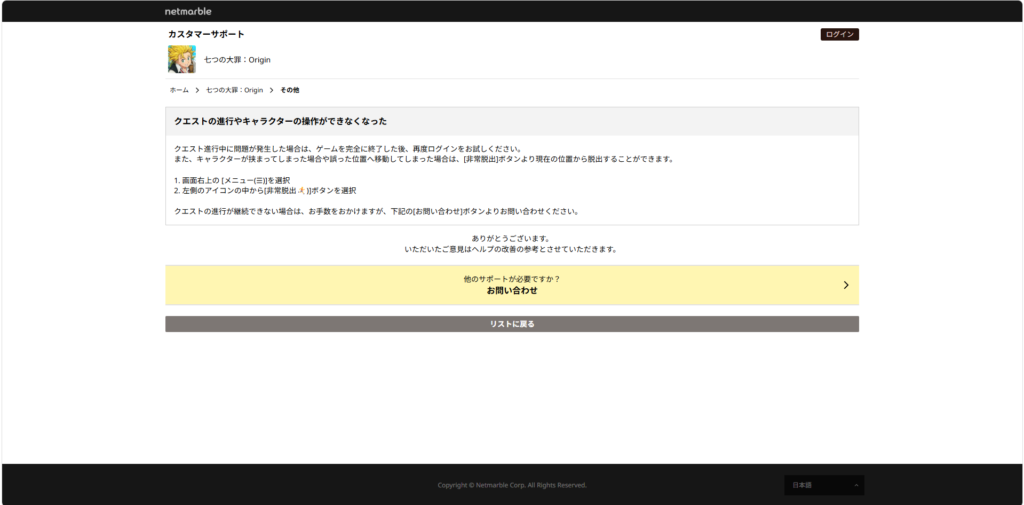Click the right arrow on the yellow banner
This screenshot has height=505, width=1024.
846,285
